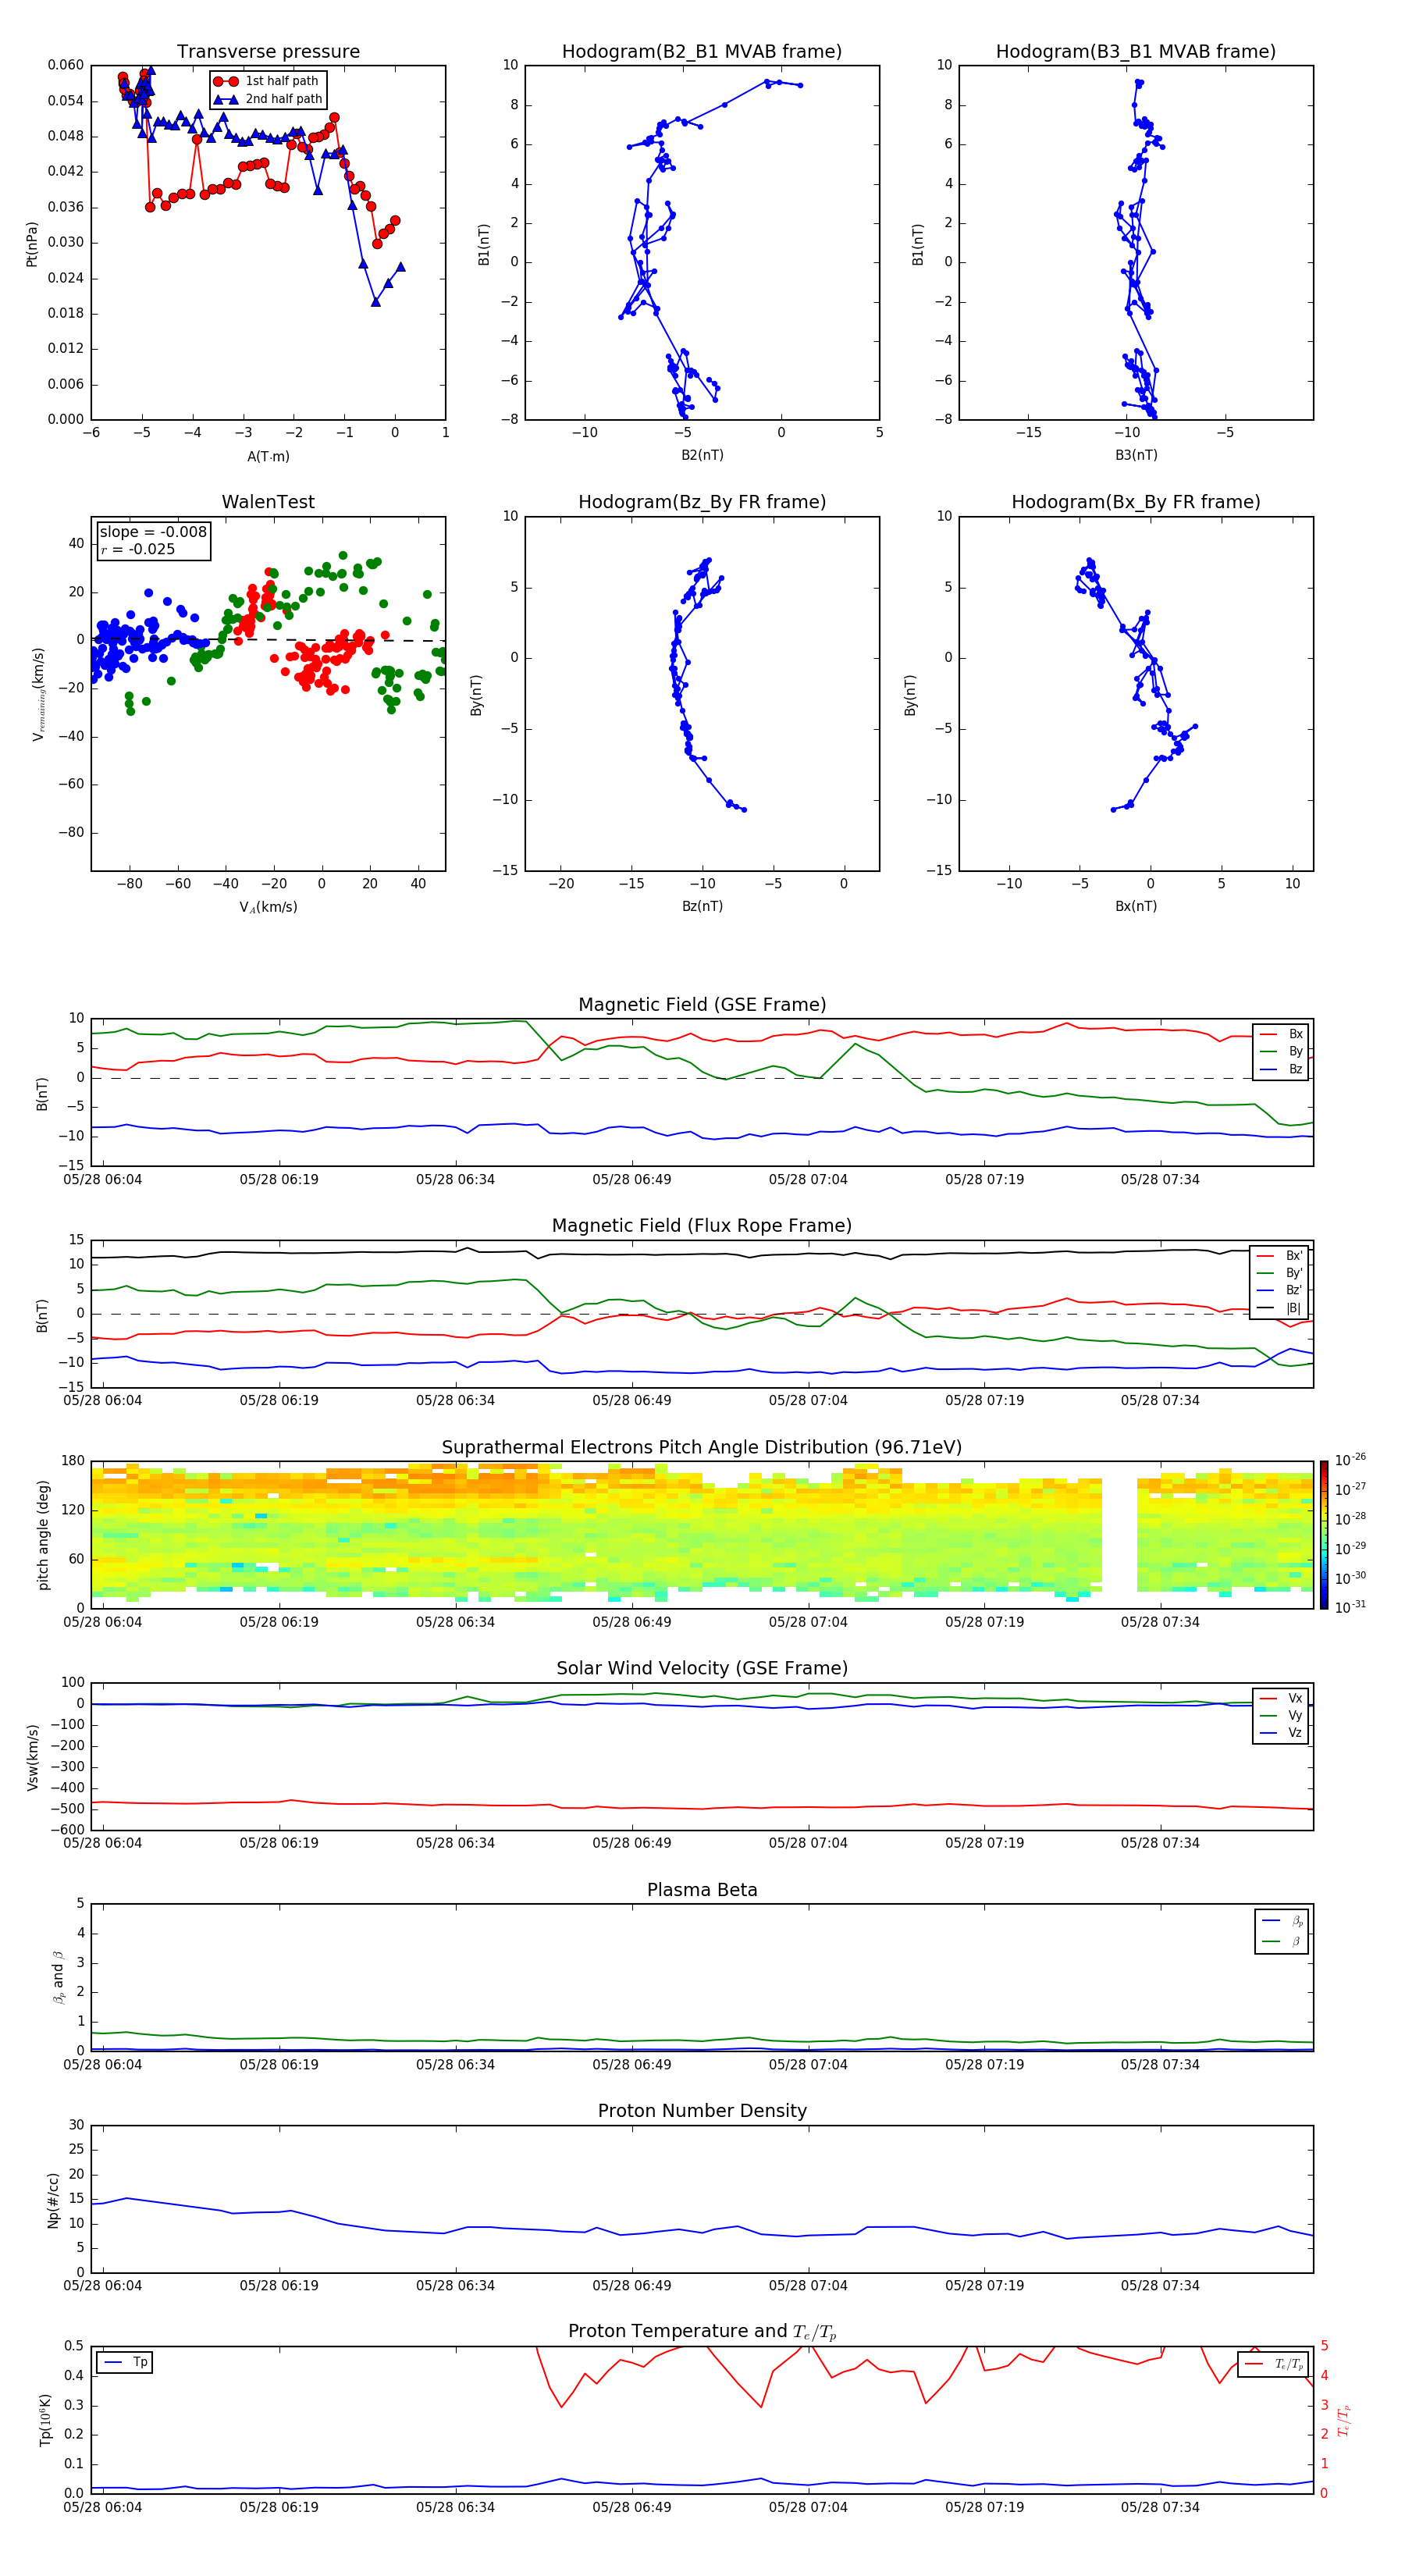Click the 'Hodogram(Bz_By FR frame)' title

[x=702, y=502]
